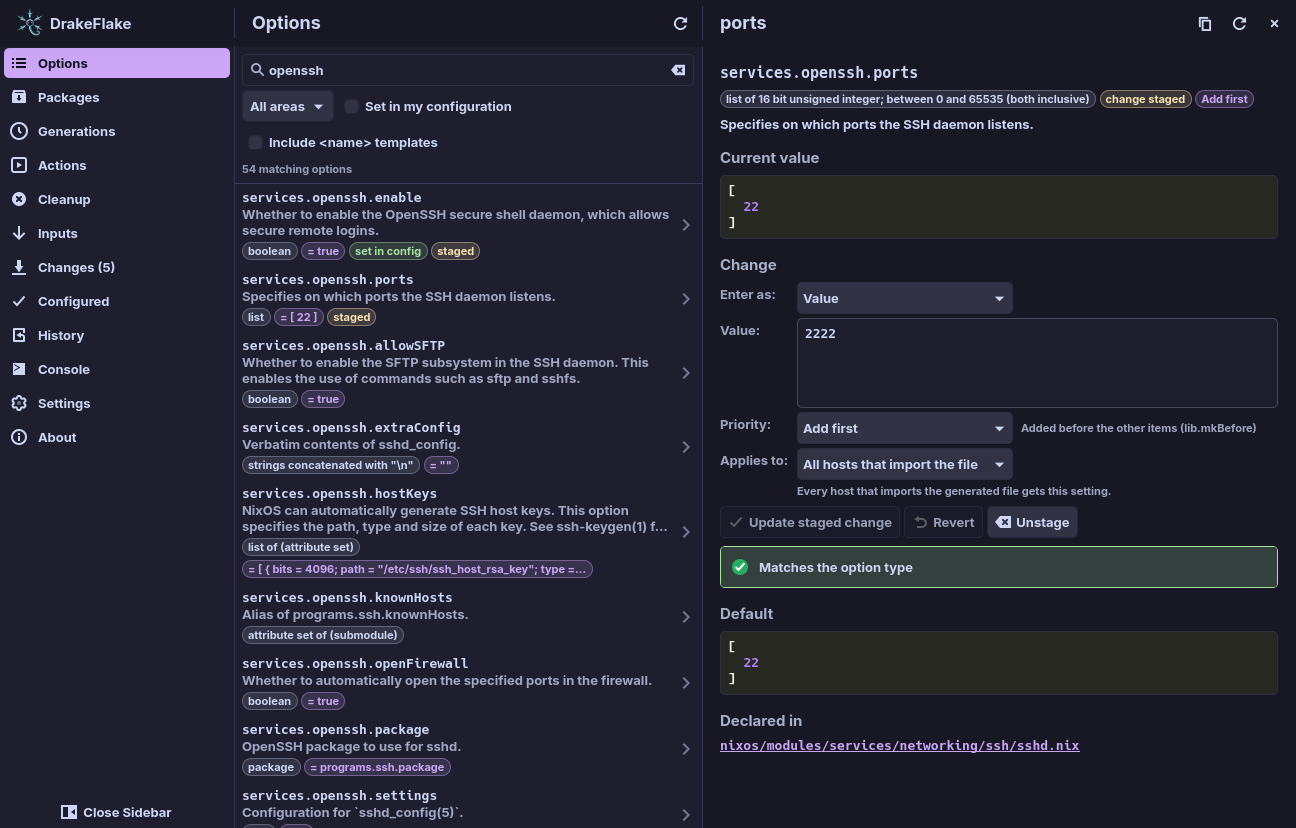Viewport: 1296px width, 828px height.
Task: Tick 'Set in my configuration' checkbox
Action: (x=352, y=106)
